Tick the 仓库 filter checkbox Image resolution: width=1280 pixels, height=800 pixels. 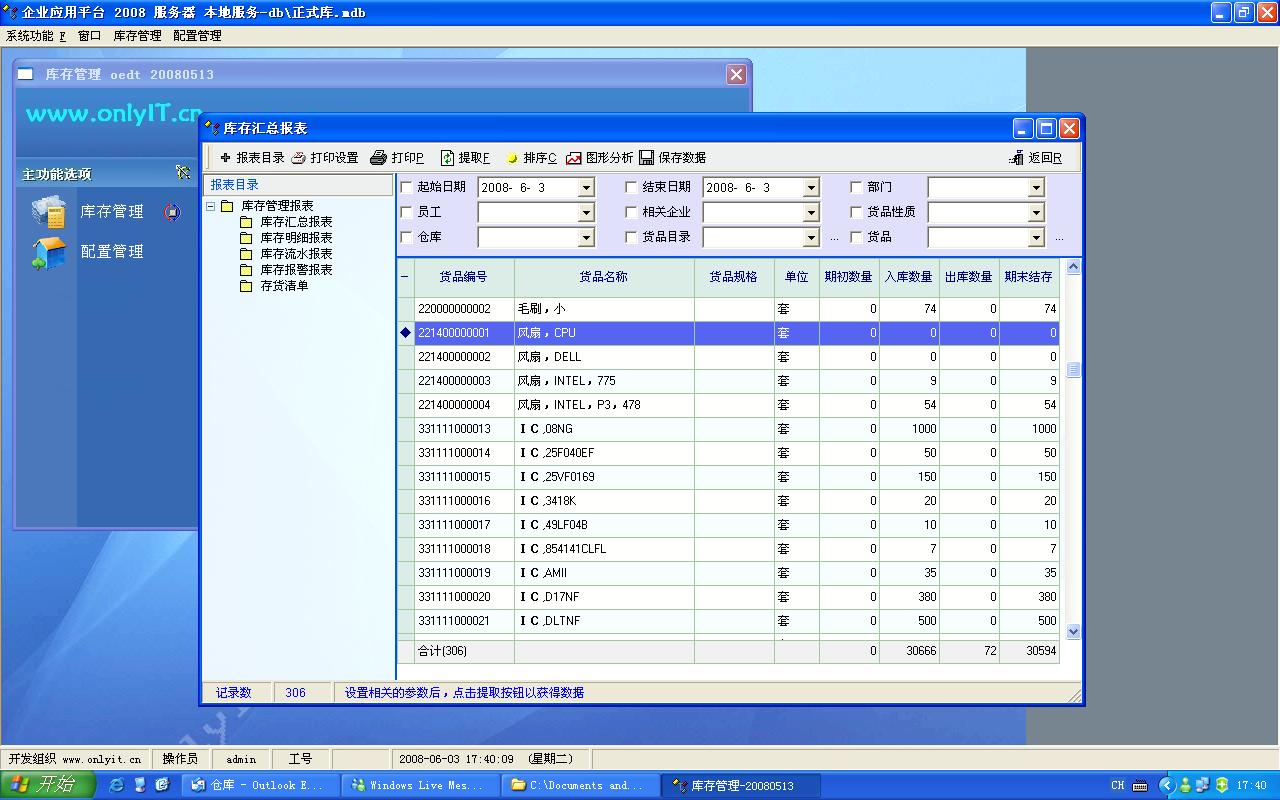coord(406,237)
